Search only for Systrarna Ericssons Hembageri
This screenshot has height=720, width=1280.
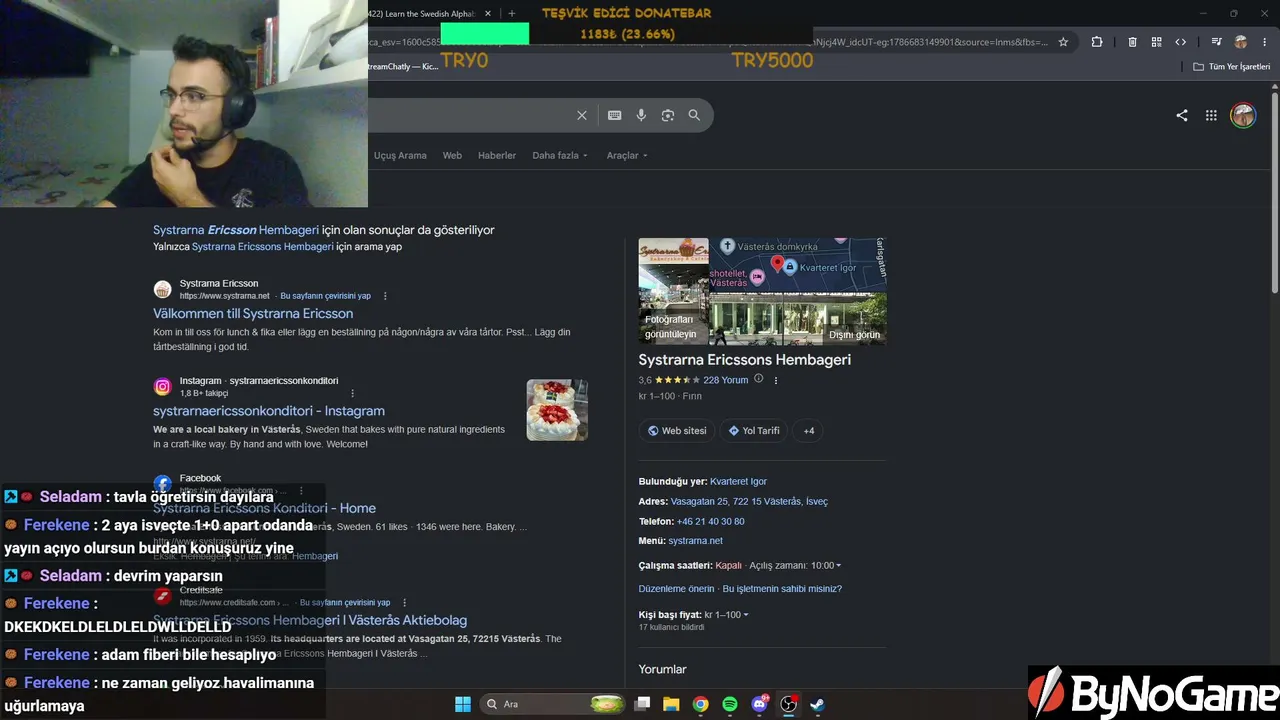point(262,246)
